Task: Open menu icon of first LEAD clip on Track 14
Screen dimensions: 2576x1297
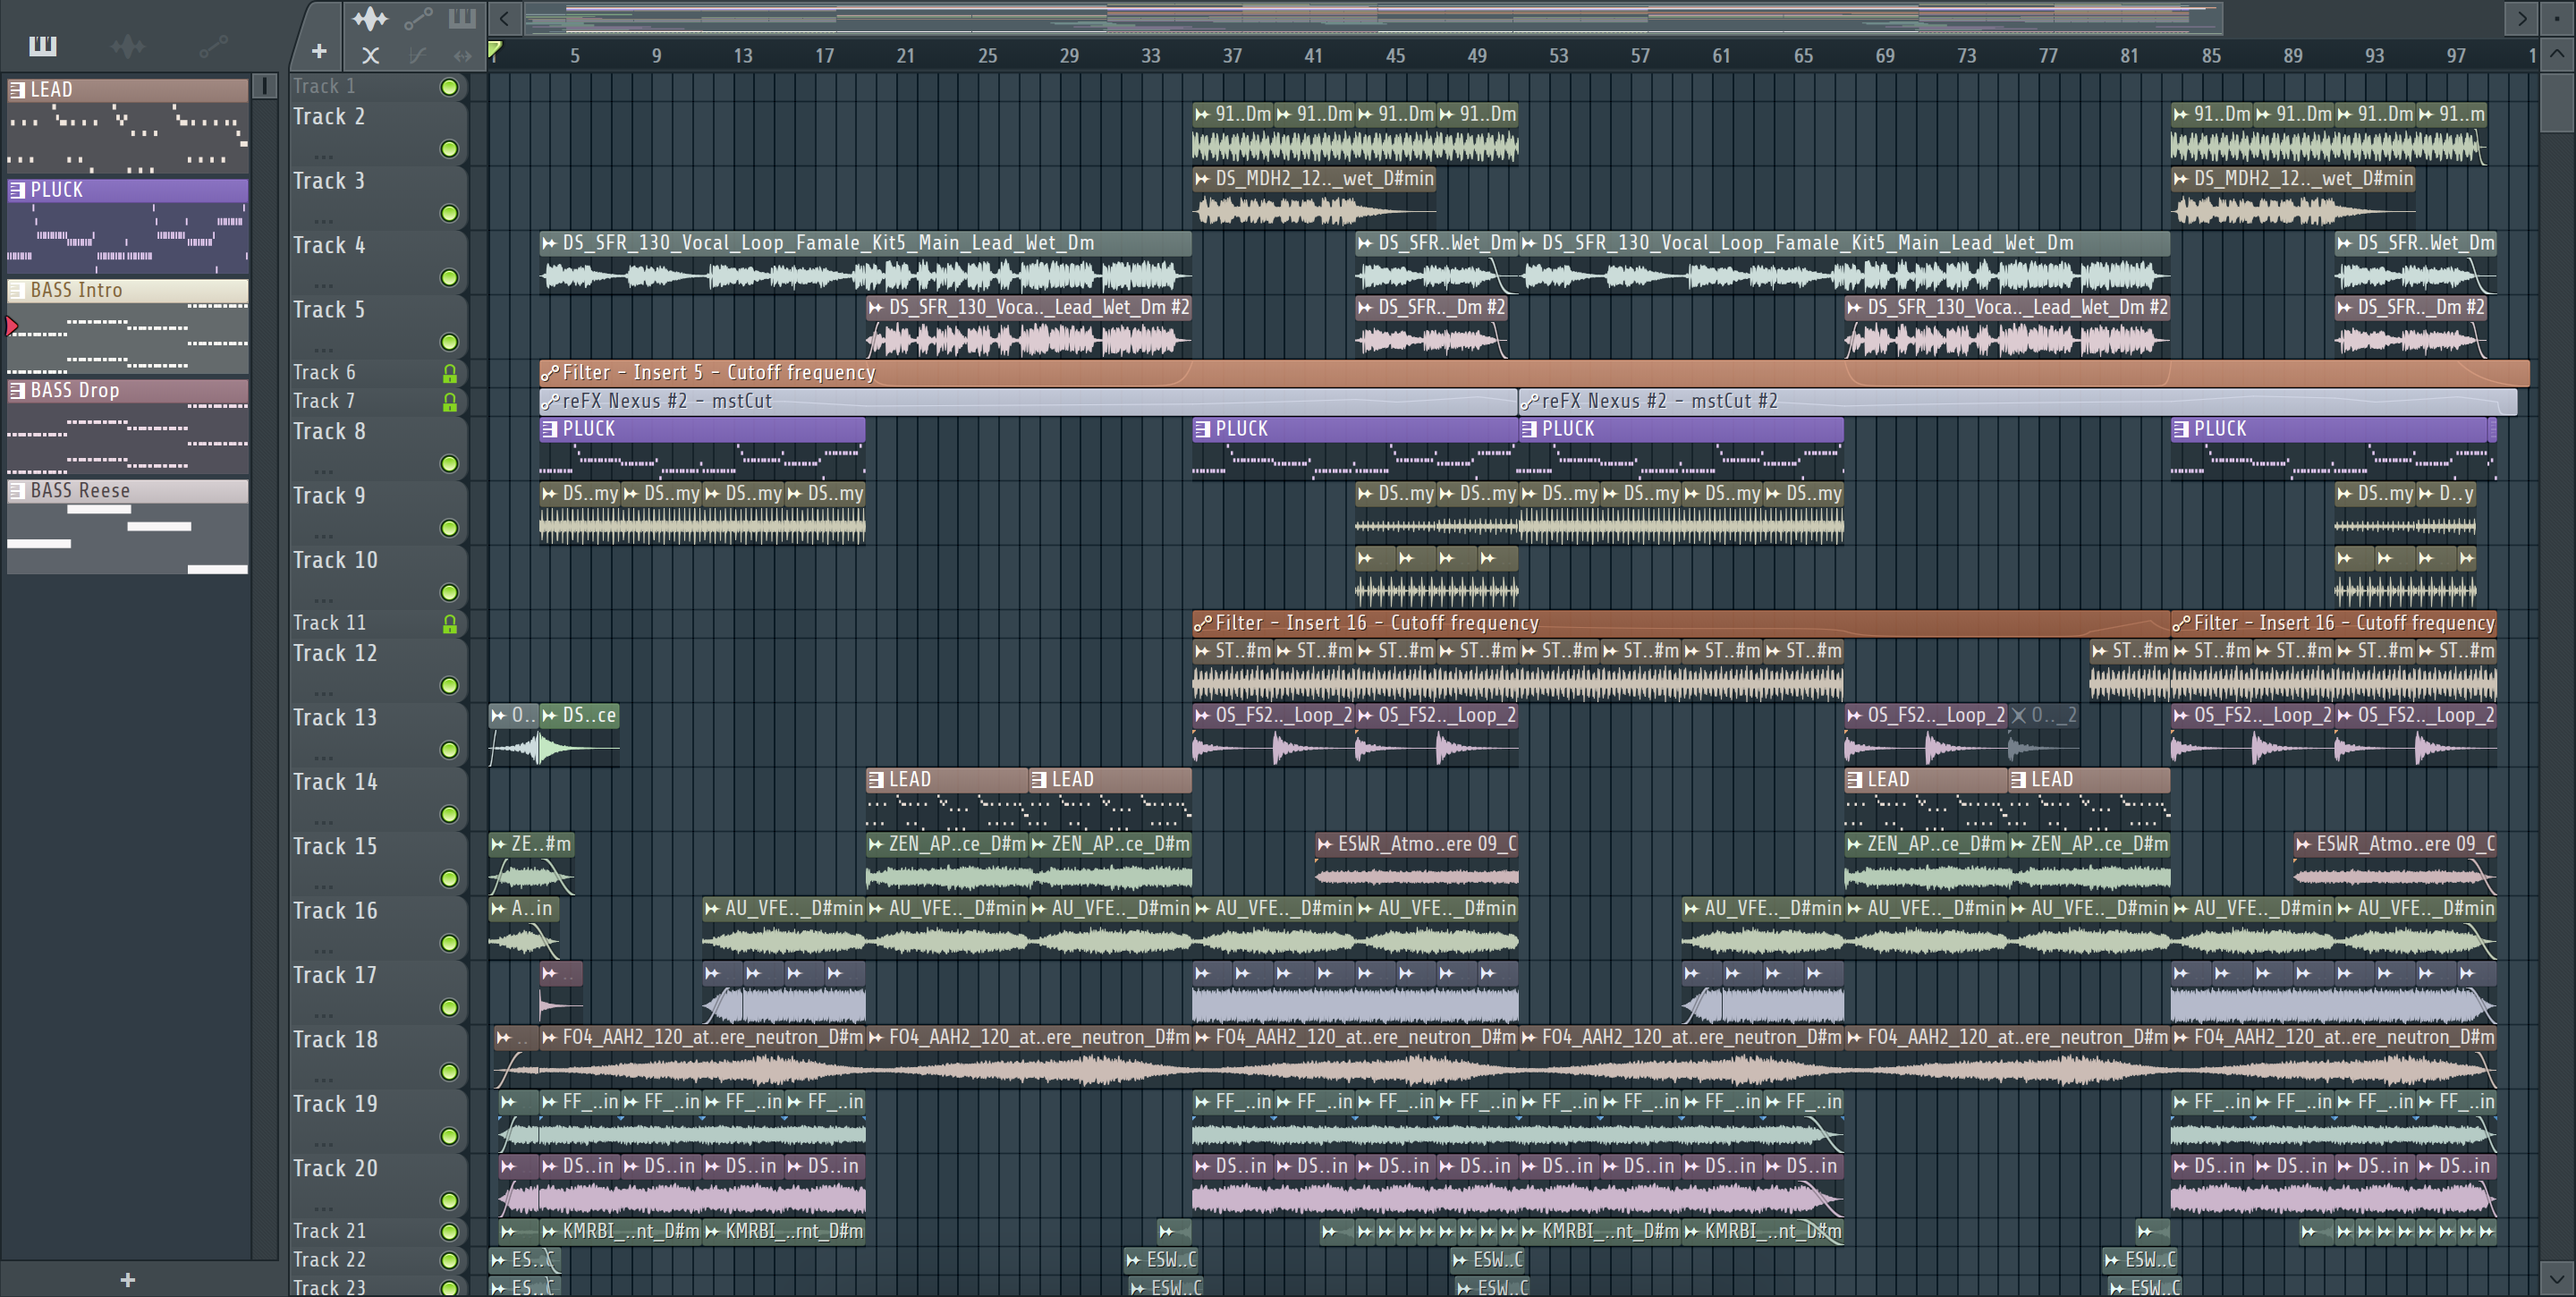Action: click(x=876, y=780)
